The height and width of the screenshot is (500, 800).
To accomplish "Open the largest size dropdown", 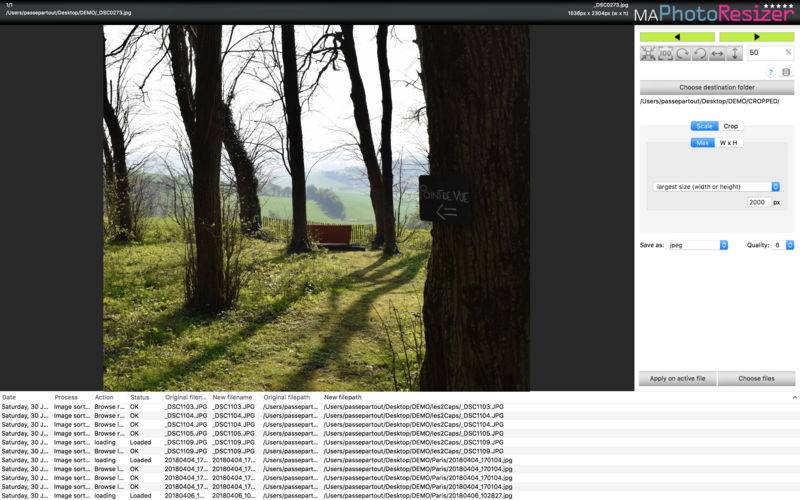I will pos(716,187).
